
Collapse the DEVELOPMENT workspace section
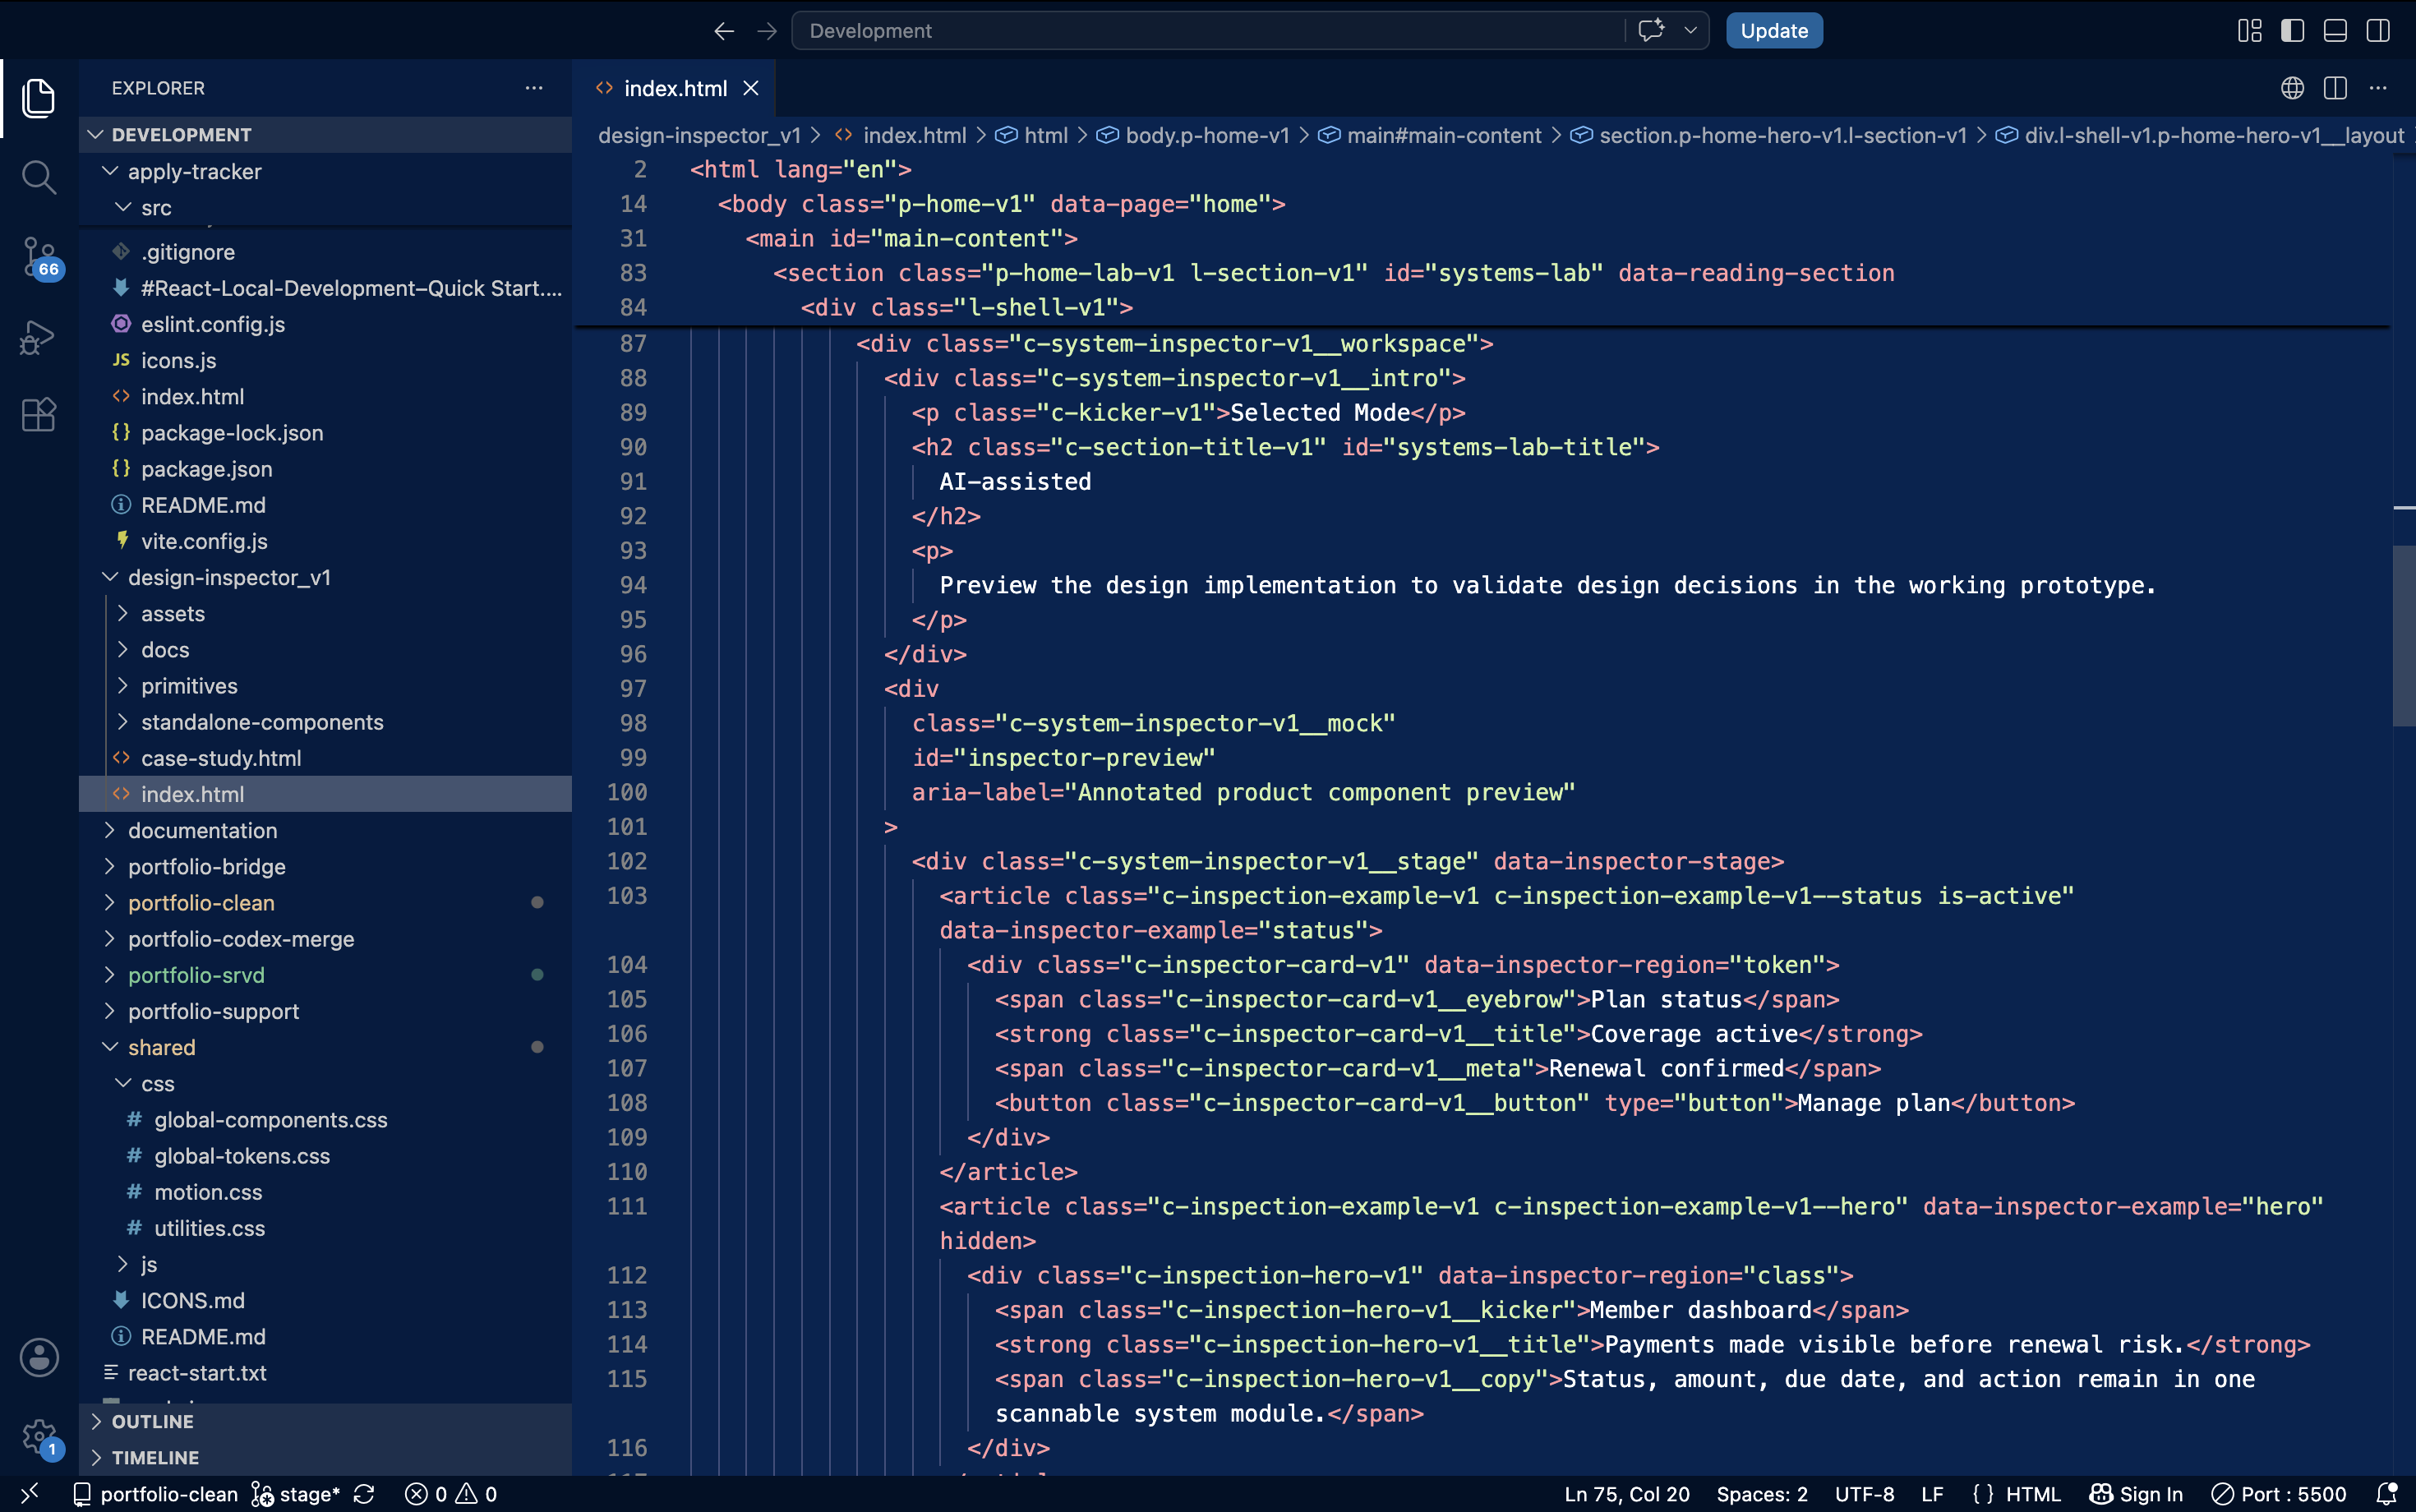tap(326, 134)
